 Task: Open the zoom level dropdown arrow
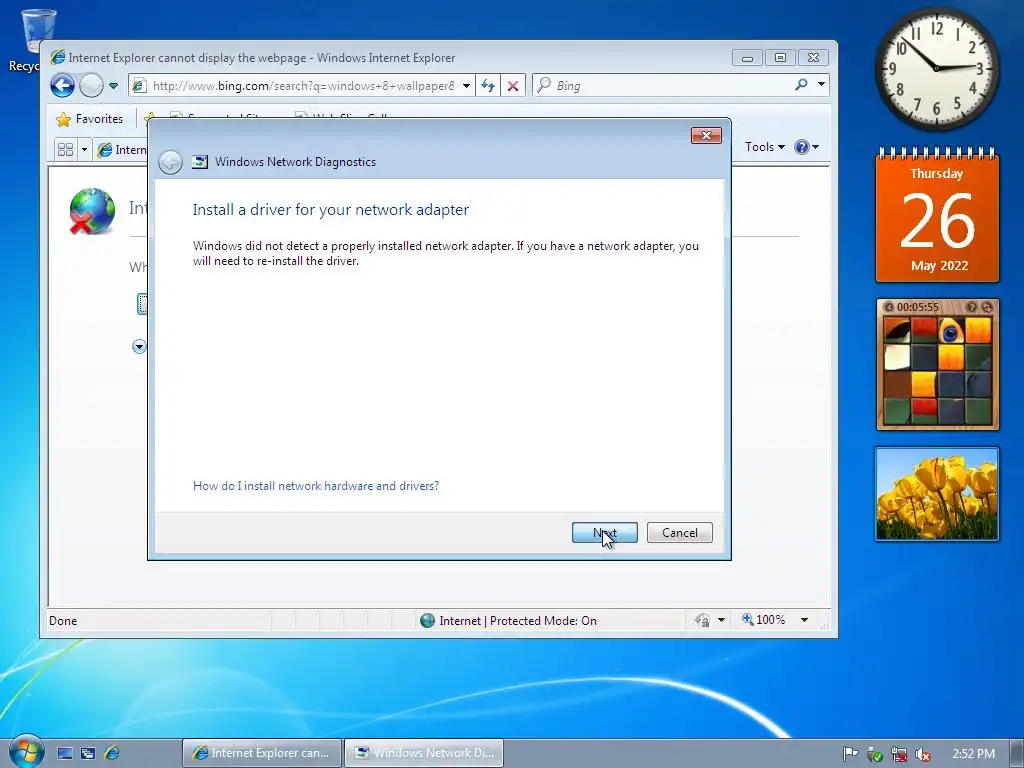[x=805, y=619]
